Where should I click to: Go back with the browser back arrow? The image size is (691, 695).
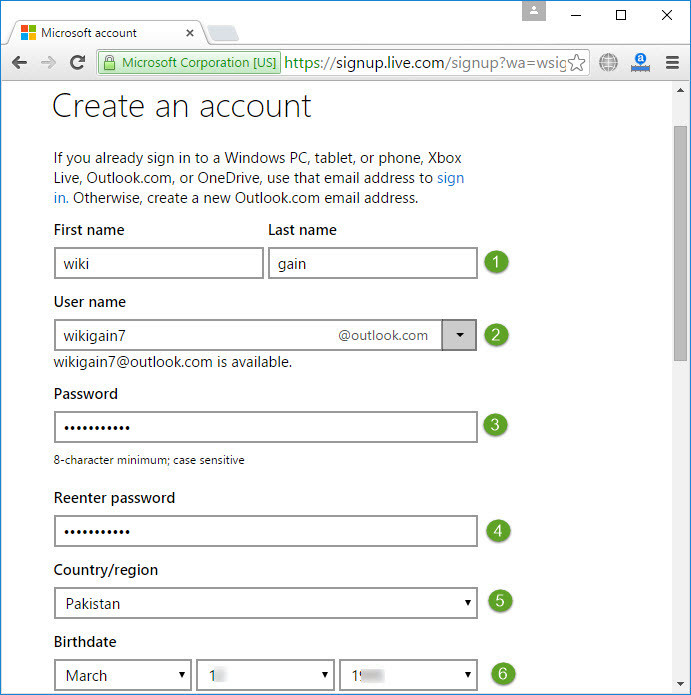19,62
